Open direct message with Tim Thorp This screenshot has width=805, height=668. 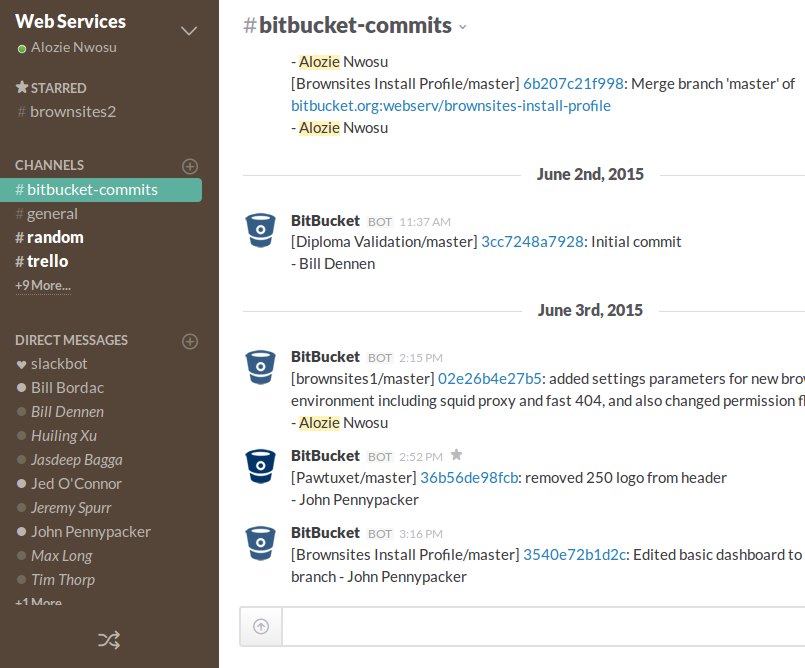tap(63, 580)
